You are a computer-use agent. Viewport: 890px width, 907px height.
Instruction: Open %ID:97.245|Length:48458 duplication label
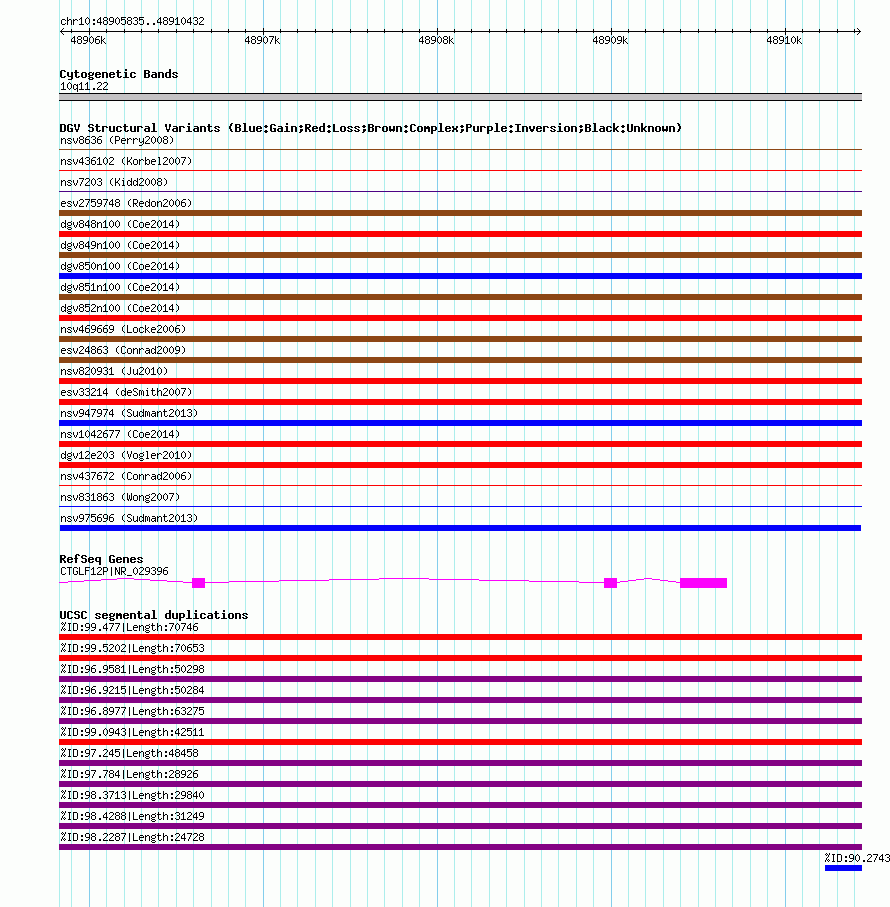point(129,753)
